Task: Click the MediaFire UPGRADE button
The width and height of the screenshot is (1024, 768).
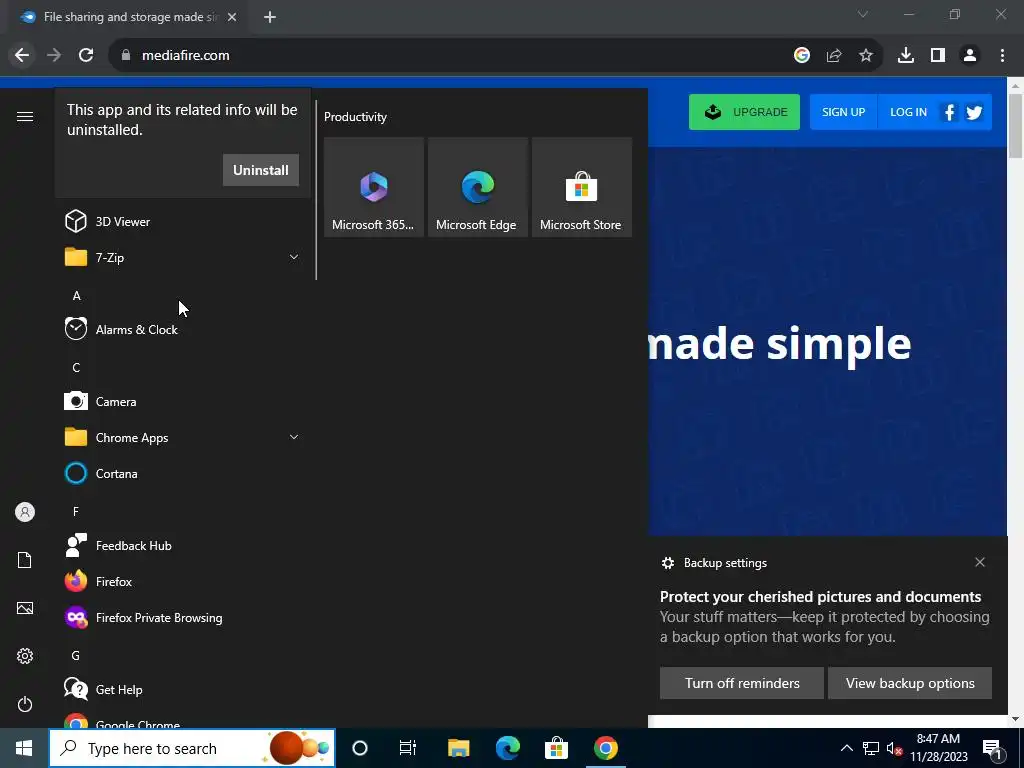Action: click(744, 112)
